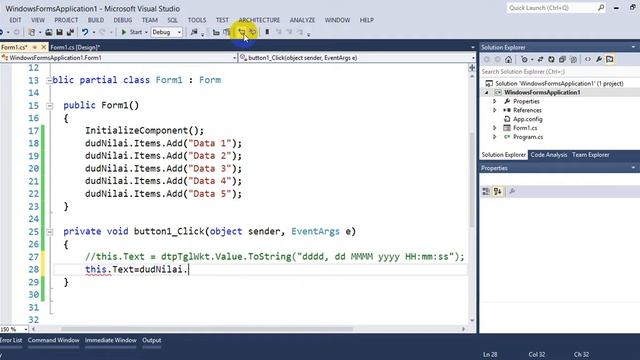Click Sync with Active Document icon

(540, 60)
